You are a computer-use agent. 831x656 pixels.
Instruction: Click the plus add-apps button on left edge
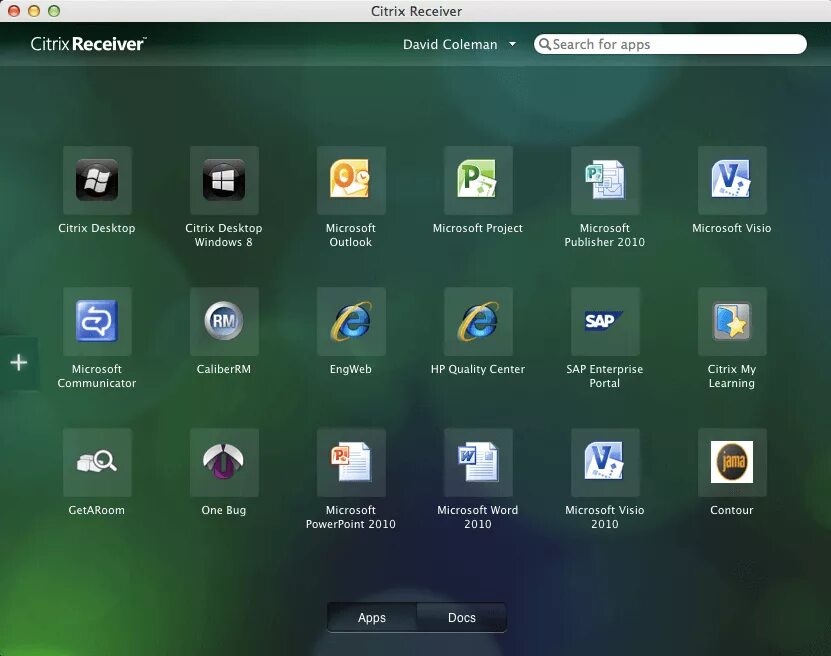(19, 363)
